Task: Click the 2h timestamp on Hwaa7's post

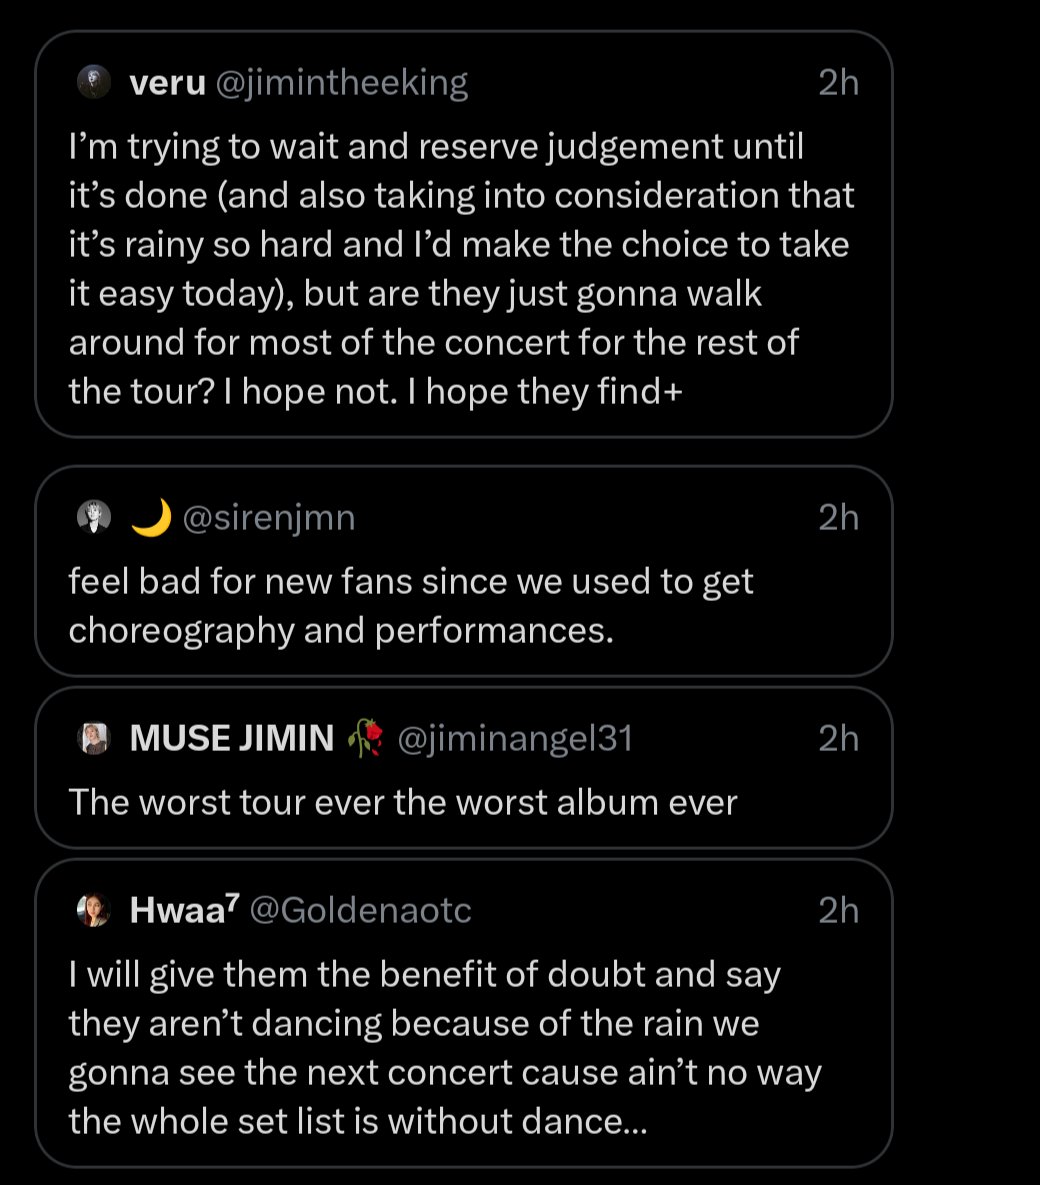Action: point(839,911)
